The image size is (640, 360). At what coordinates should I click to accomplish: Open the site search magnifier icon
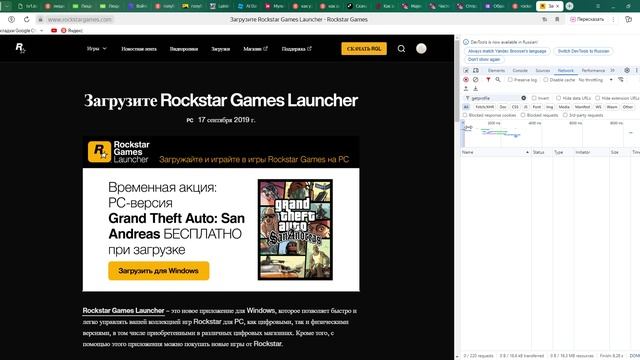(401, 49)
